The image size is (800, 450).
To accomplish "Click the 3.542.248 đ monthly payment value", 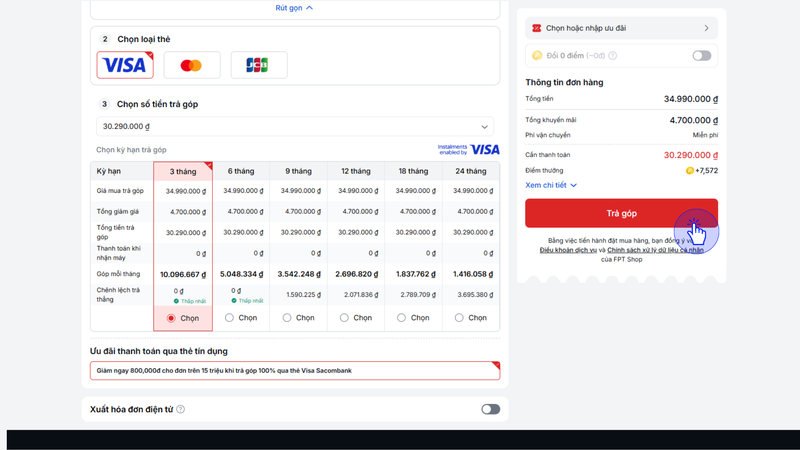I will [299, 274].
